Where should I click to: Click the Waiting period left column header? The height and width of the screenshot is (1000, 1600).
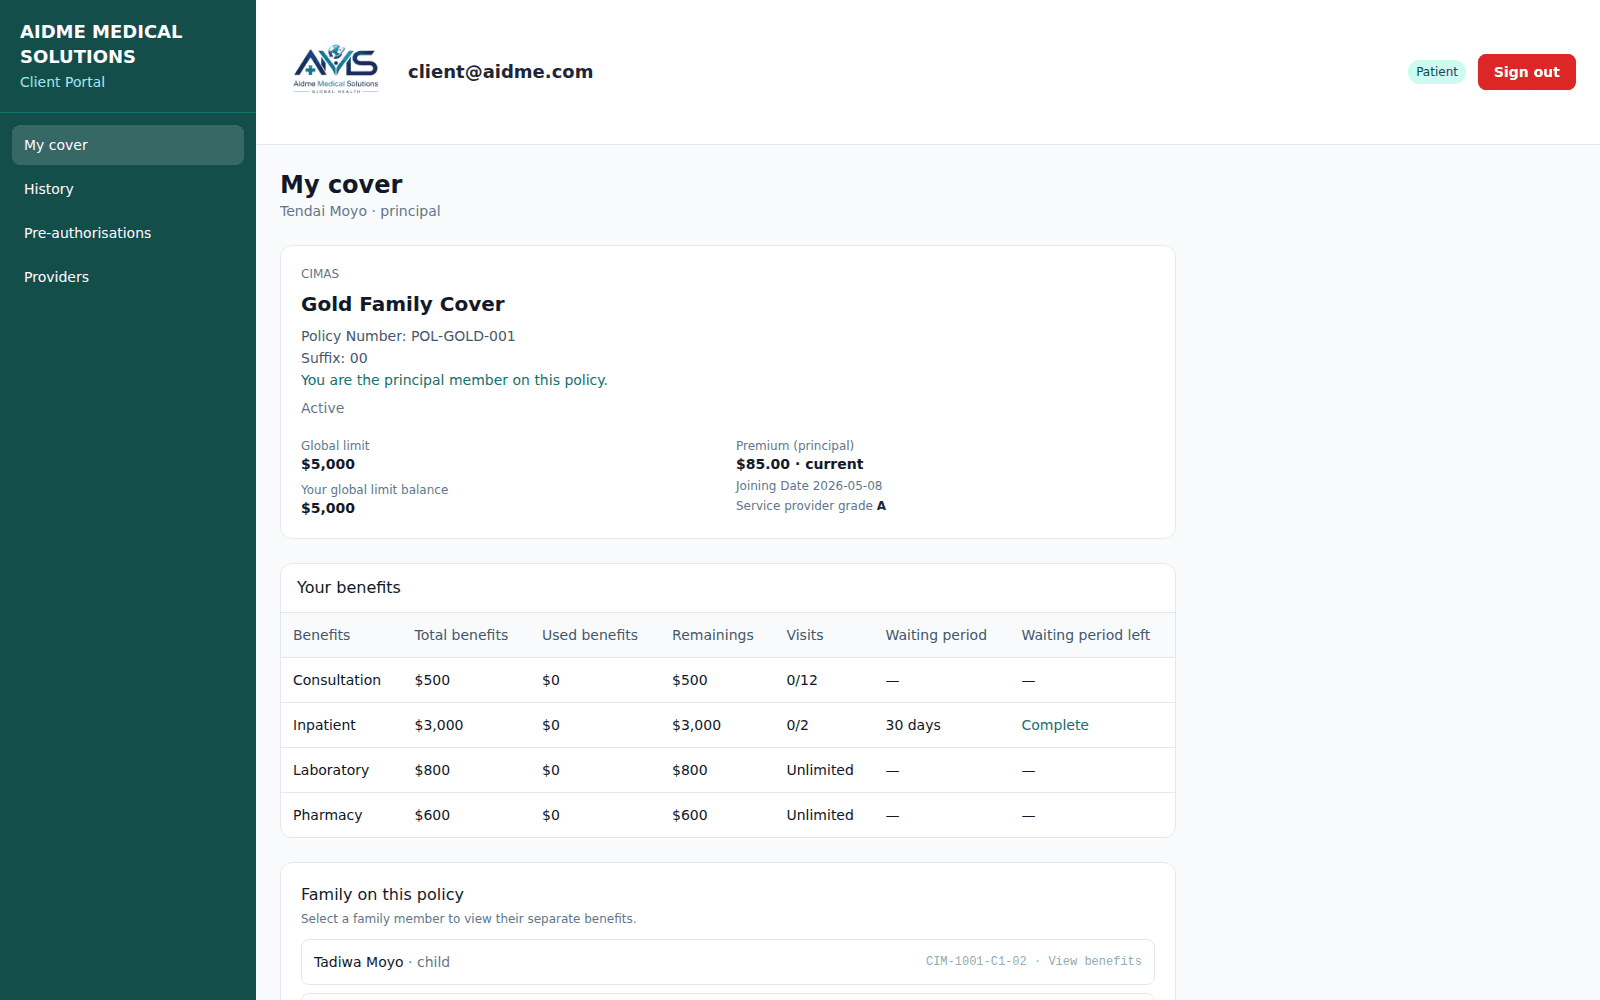click(x=1085, y=635)
